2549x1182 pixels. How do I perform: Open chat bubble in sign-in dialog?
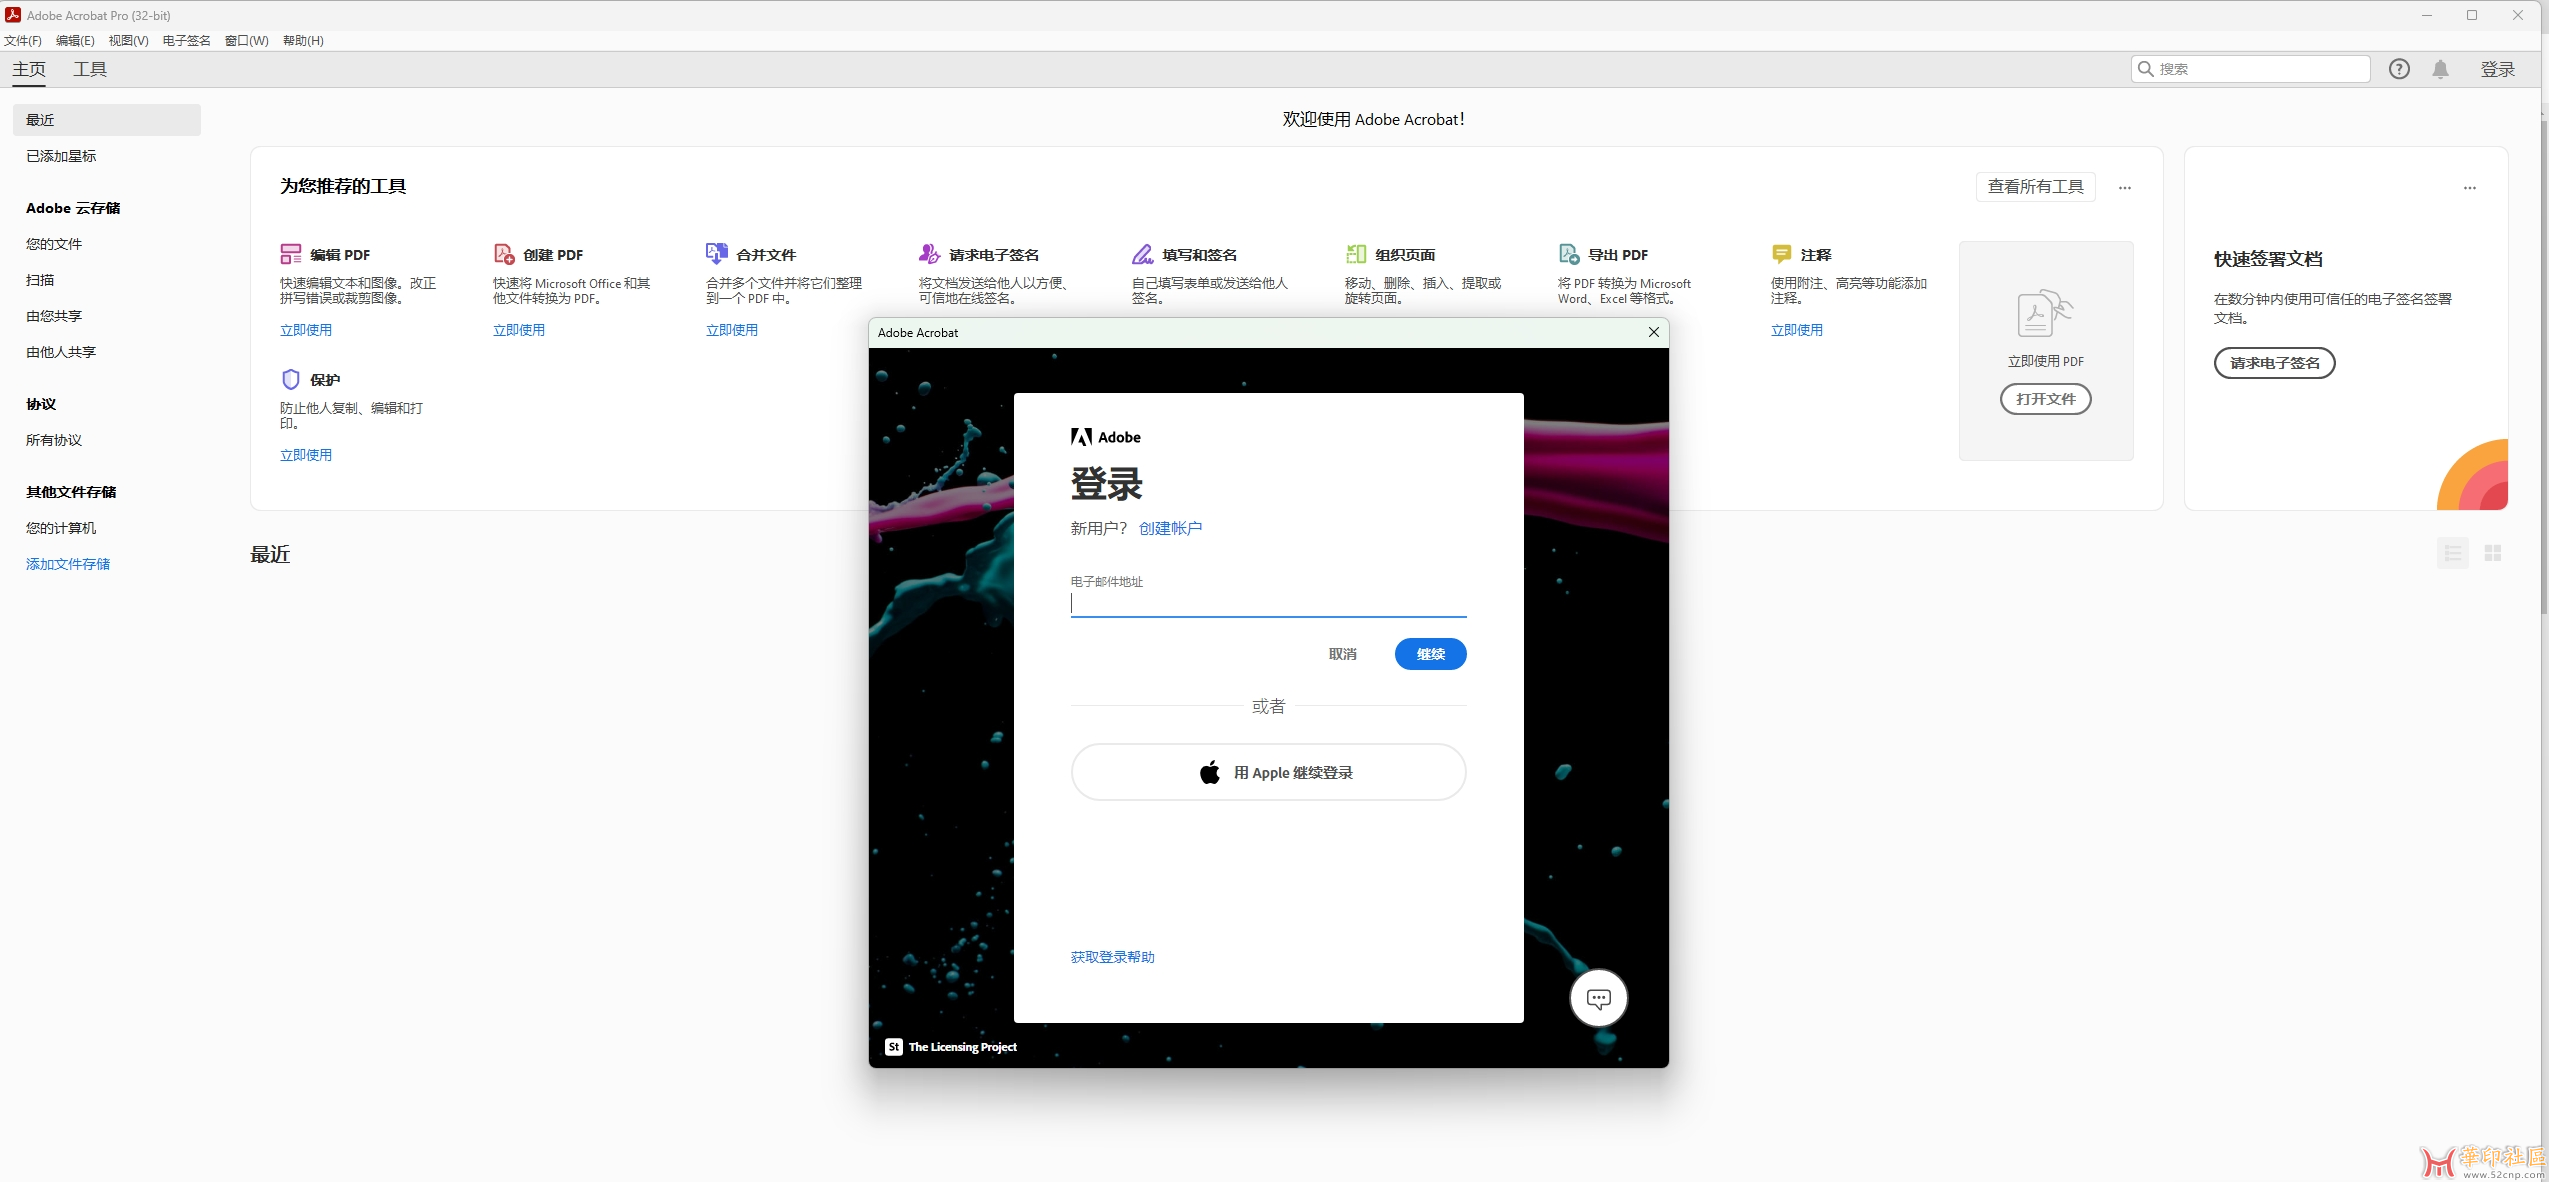pyautogui.click(x=1598, y=998)
